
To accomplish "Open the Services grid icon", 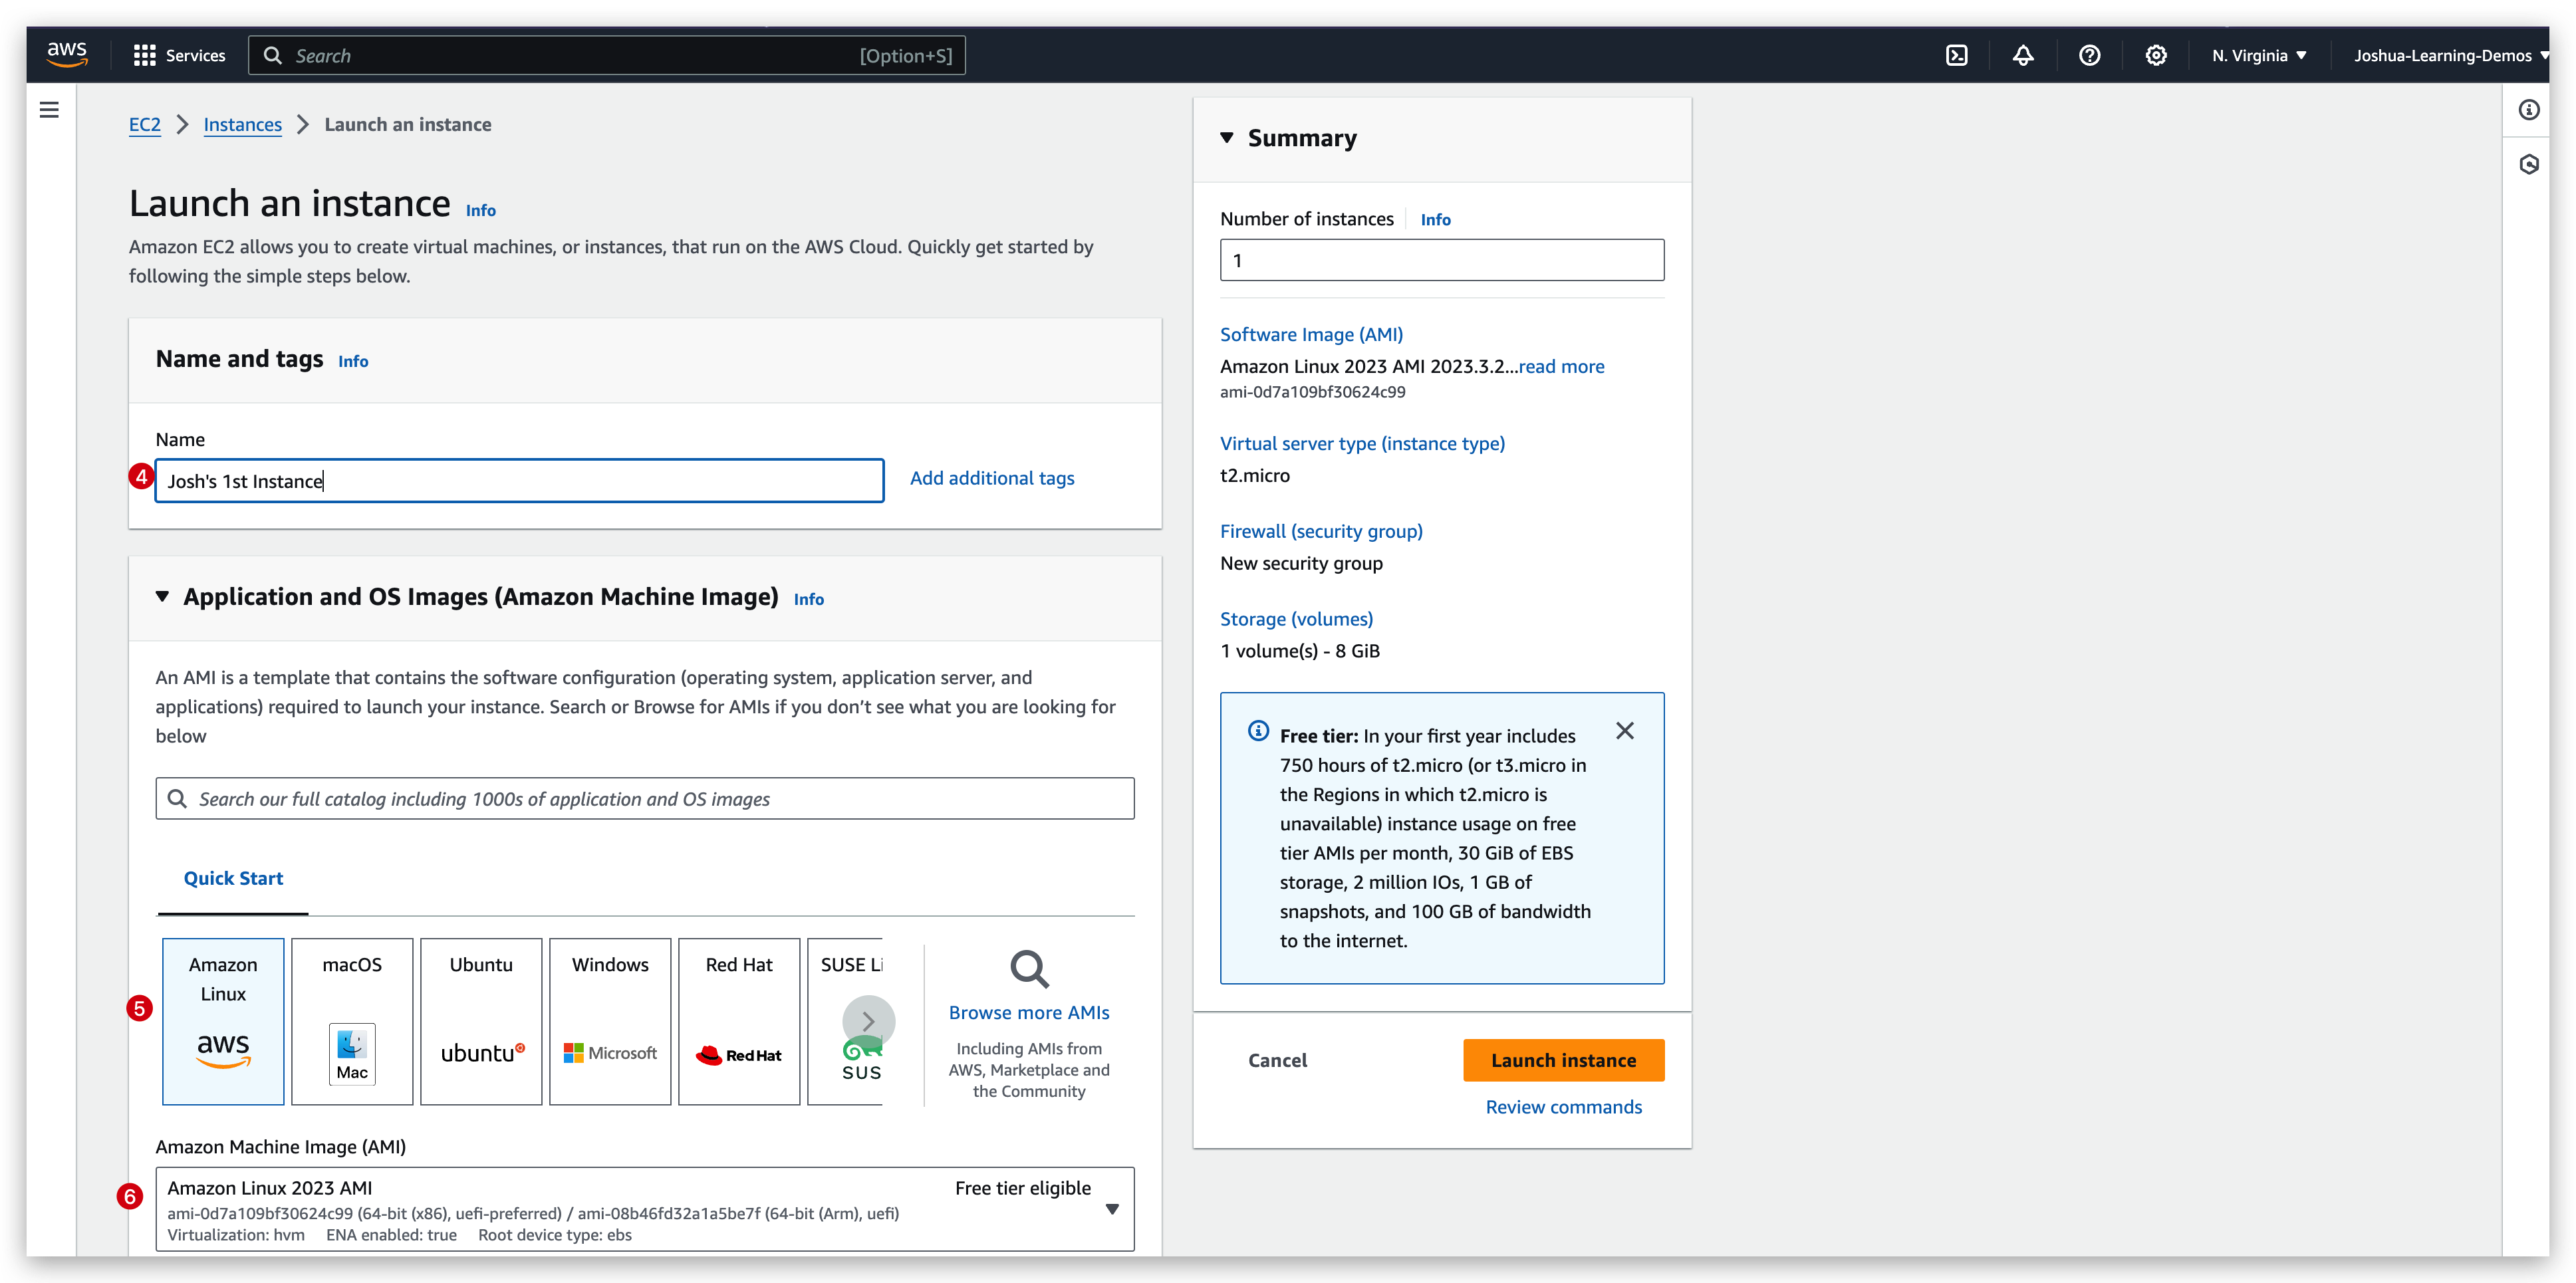I will tap(144, 55).
